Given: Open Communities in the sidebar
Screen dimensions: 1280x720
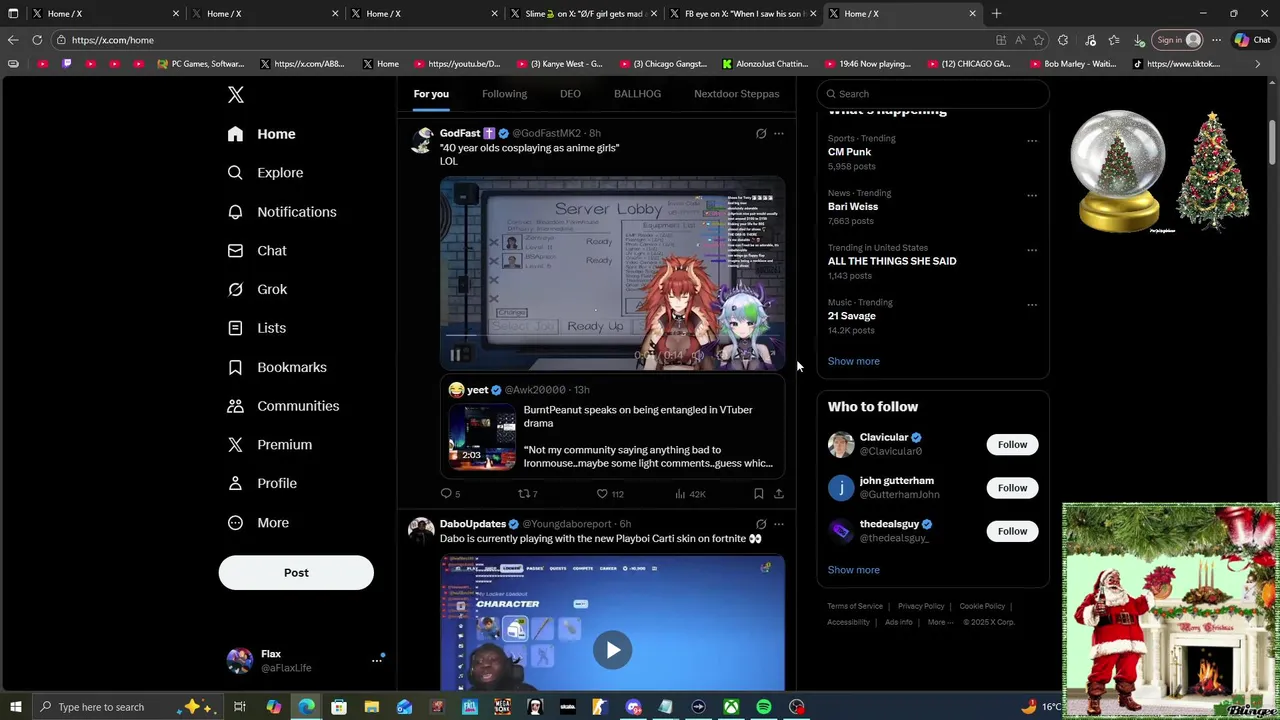Looking at the screenshot, I should coord(283,406).
